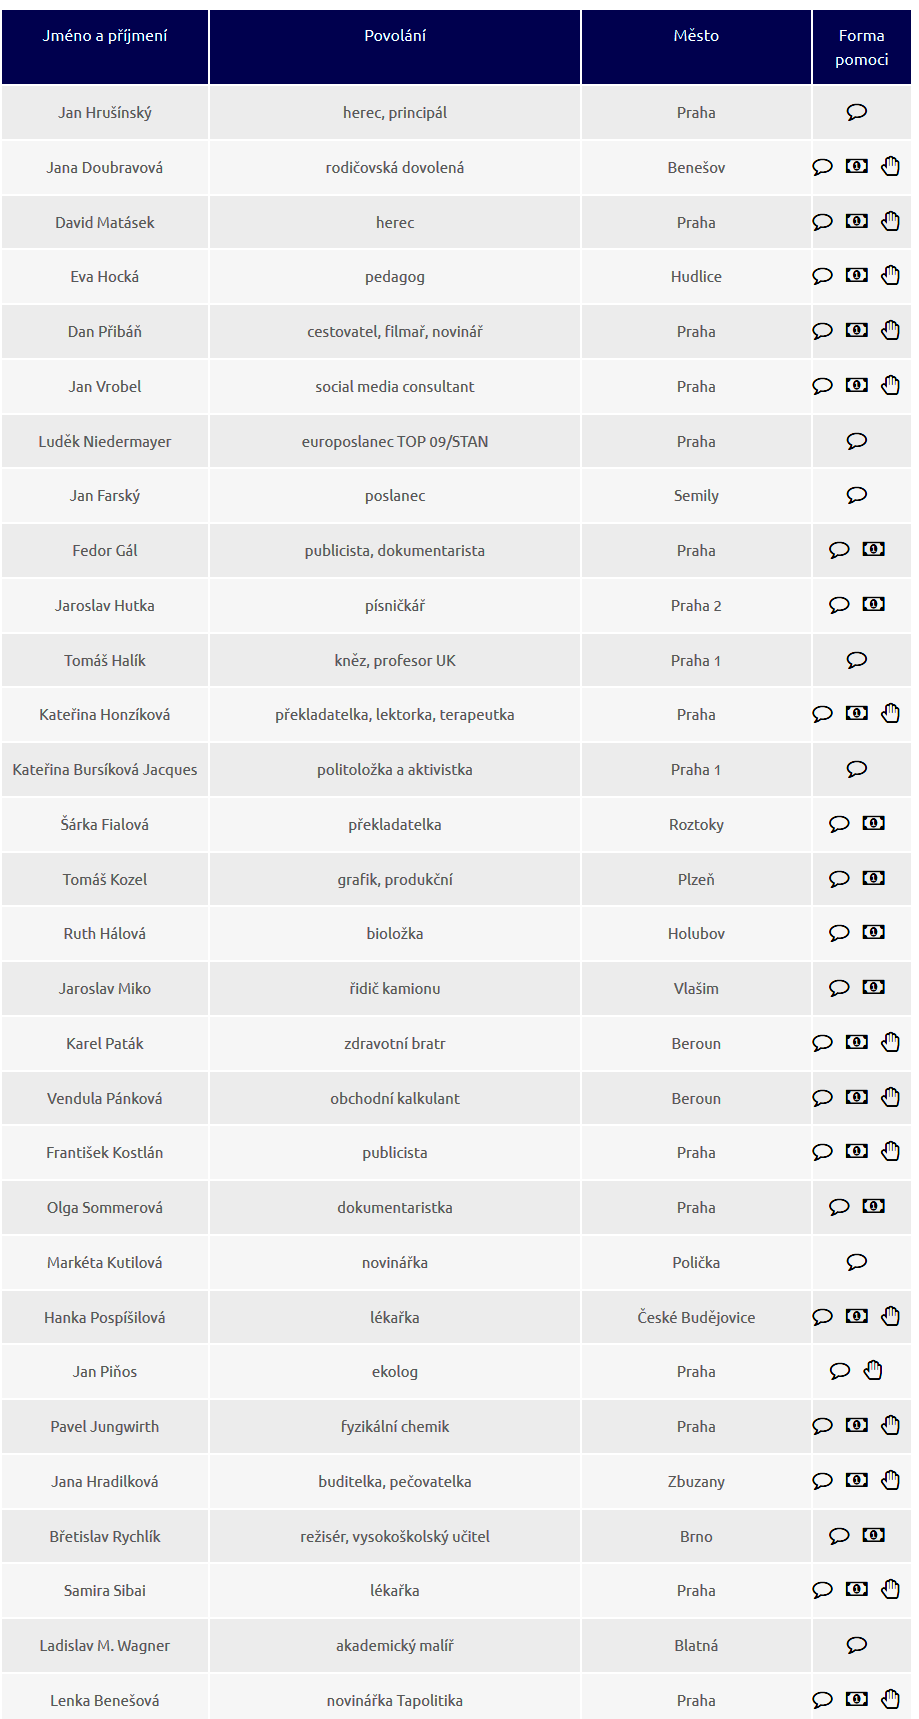
Task: Click the "Město" column header
Action: pyautogui.click(x=696, y=36)
